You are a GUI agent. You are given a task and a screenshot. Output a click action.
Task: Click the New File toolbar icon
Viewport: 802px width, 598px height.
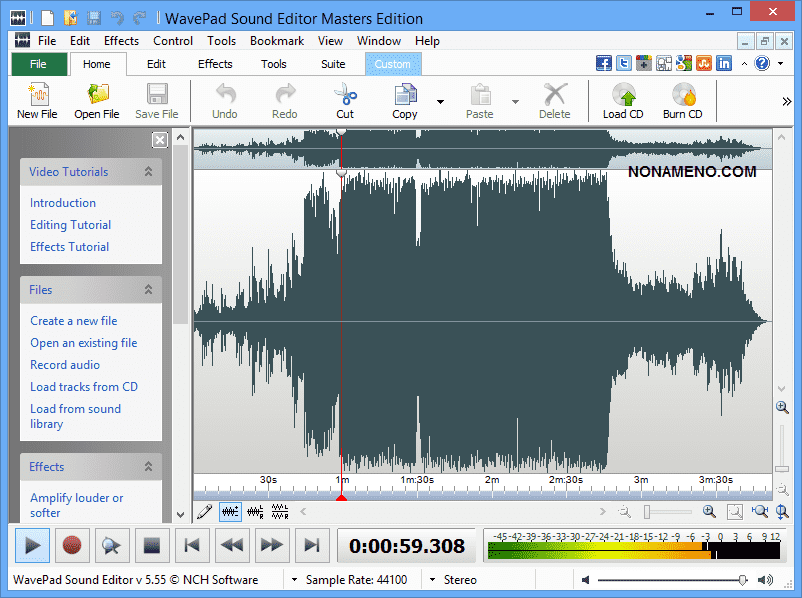[x=37, y=96]
